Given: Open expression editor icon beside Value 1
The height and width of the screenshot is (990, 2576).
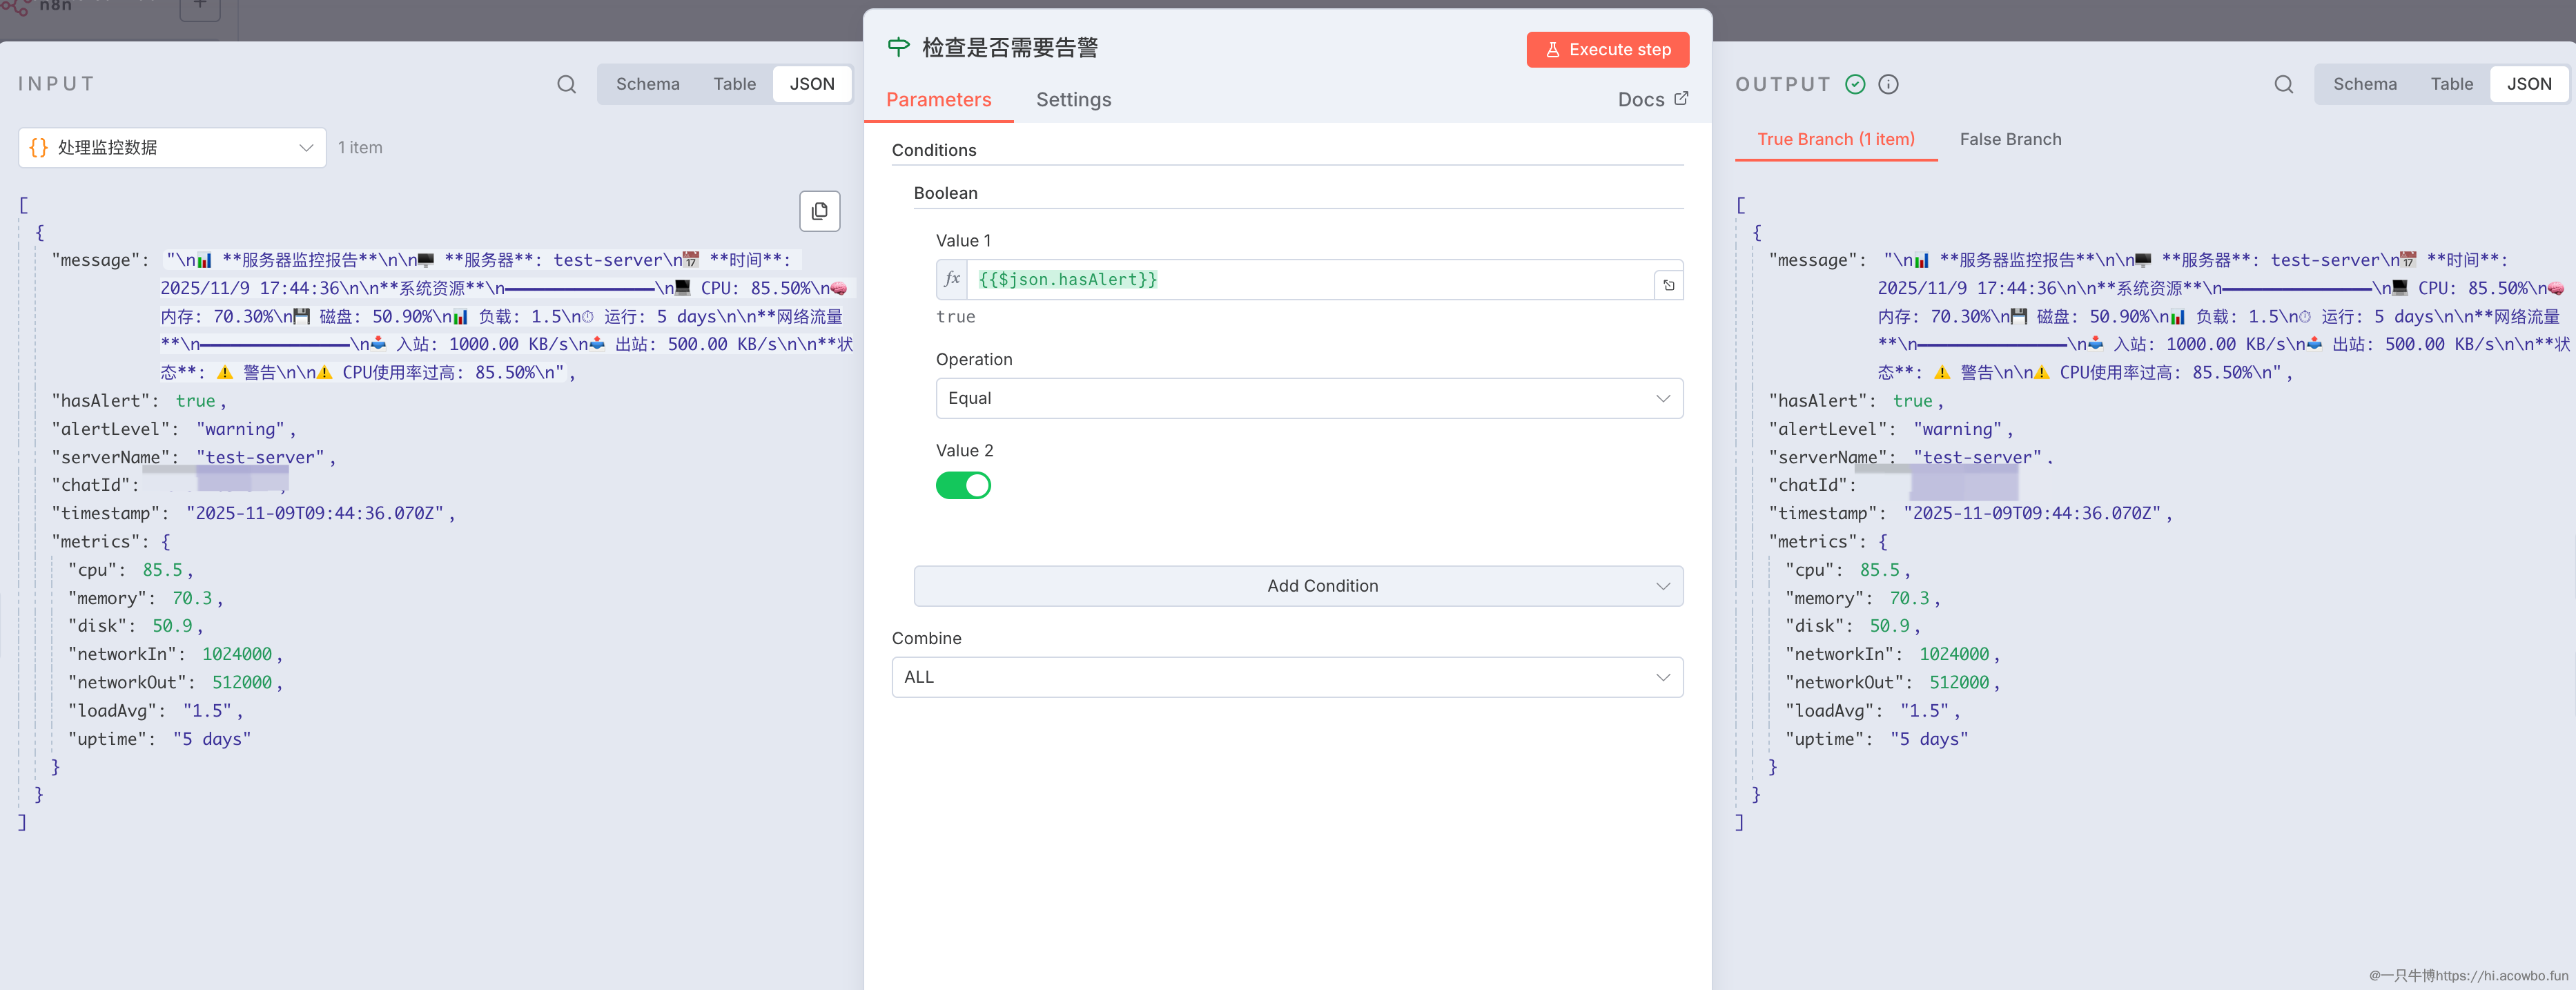Looking at the screenshot, I should pos(1668,285).
